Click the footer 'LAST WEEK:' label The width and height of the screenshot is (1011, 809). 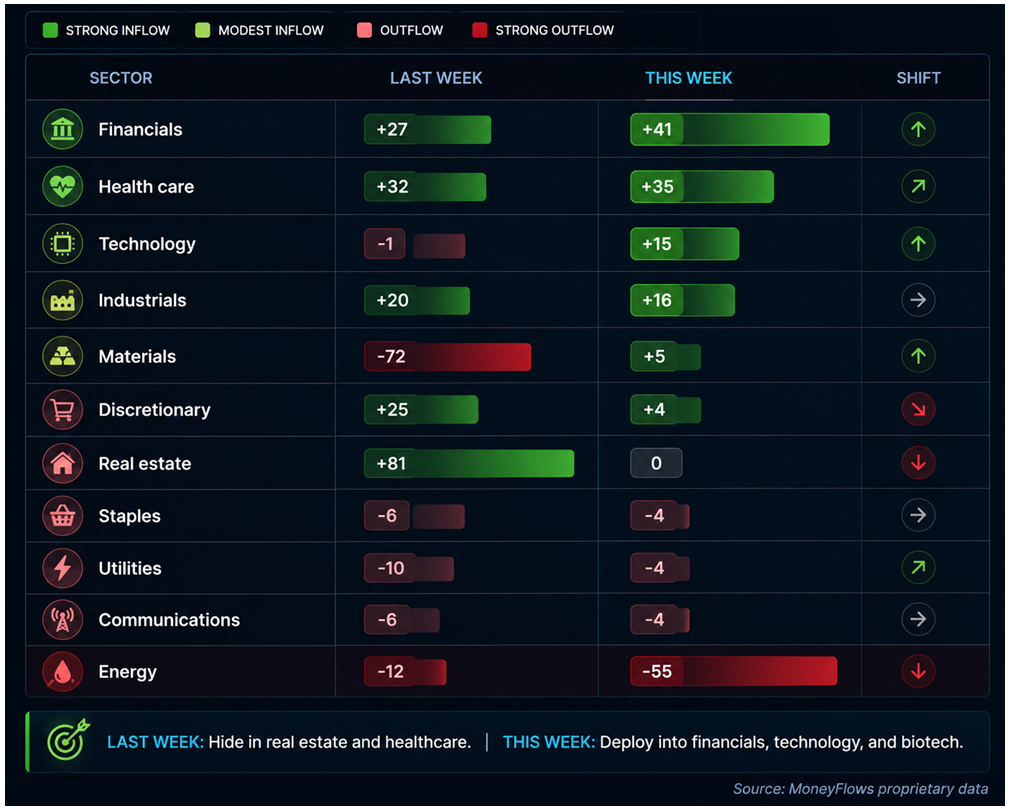[x=155, y=742]
